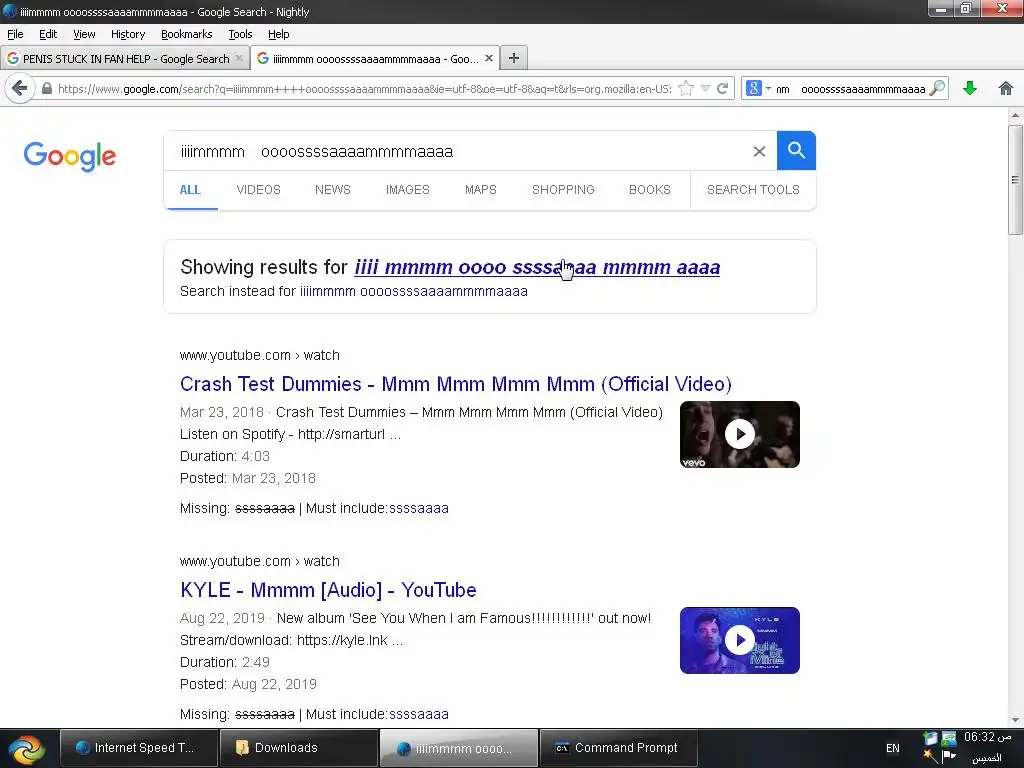Bookmark this page with the star icon
This screenshot has height=768, width=1024.
coord(686,88)
